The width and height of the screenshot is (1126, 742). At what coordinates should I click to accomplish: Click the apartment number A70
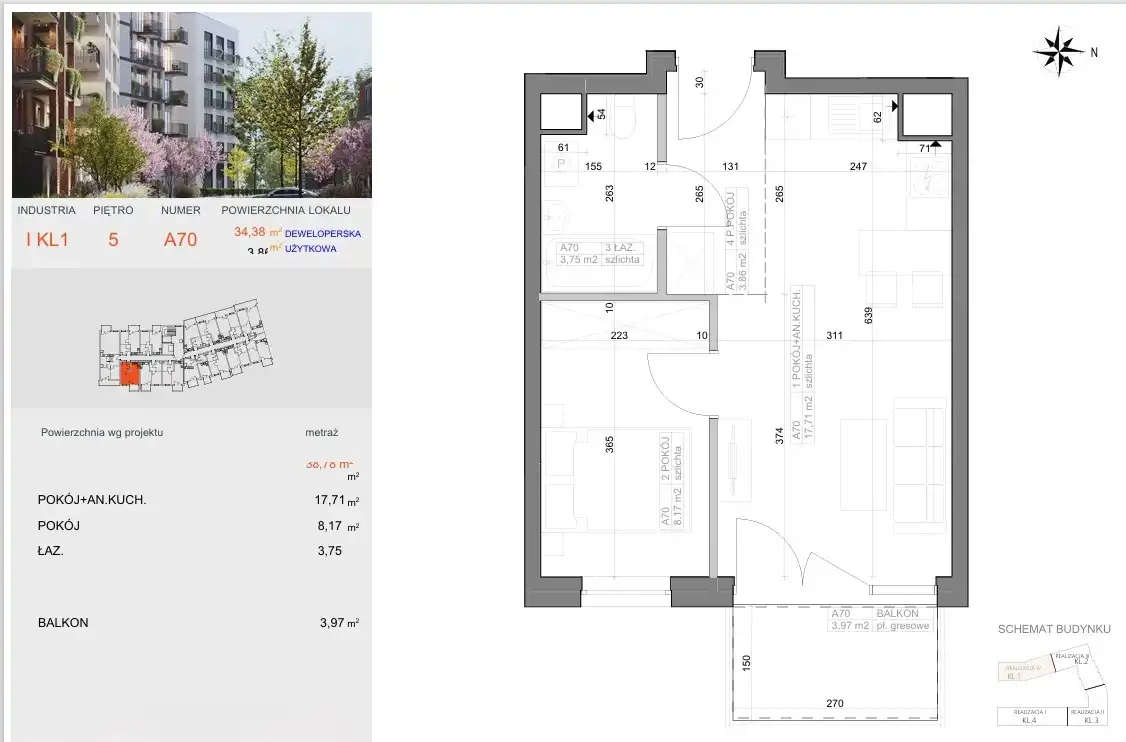tap(180, 239)
